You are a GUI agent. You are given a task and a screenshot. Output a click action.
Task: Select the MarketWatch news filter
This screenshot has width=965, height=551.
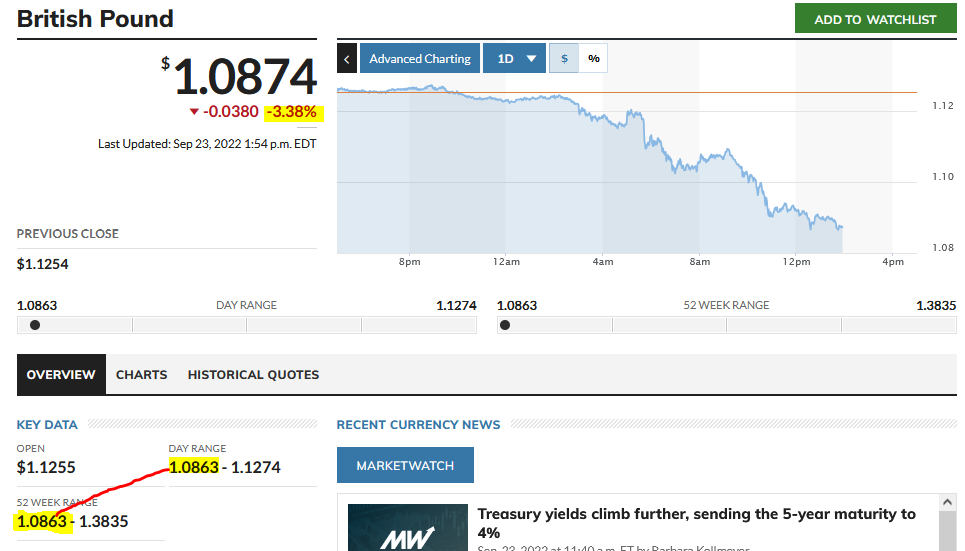[405, 465]
